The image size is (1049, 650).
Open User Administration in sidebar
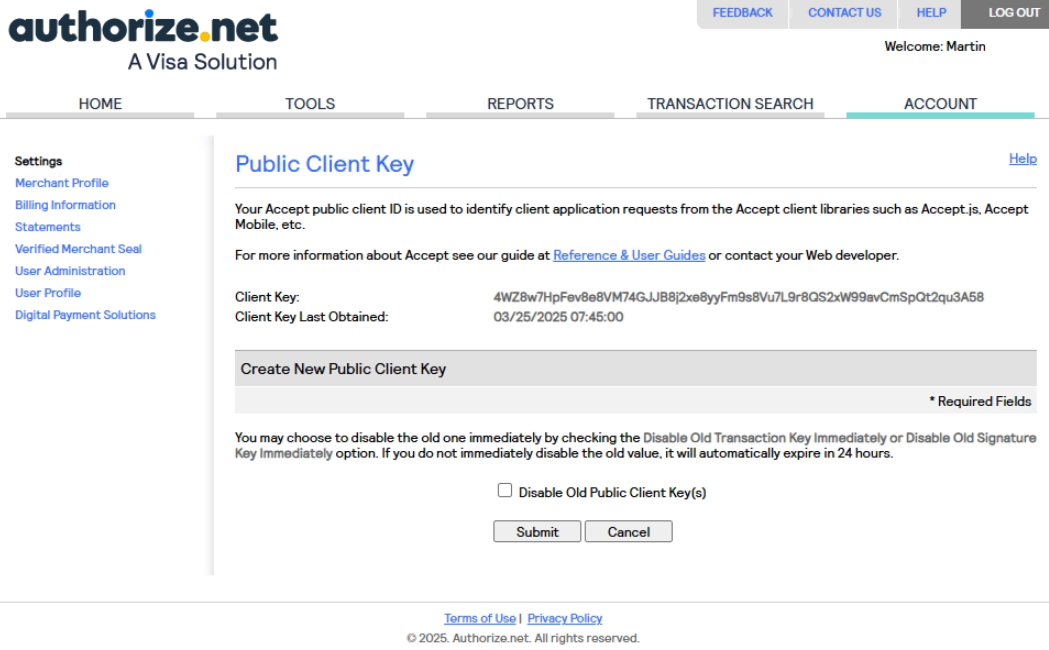pyautogui.click(x=70, y=271)
